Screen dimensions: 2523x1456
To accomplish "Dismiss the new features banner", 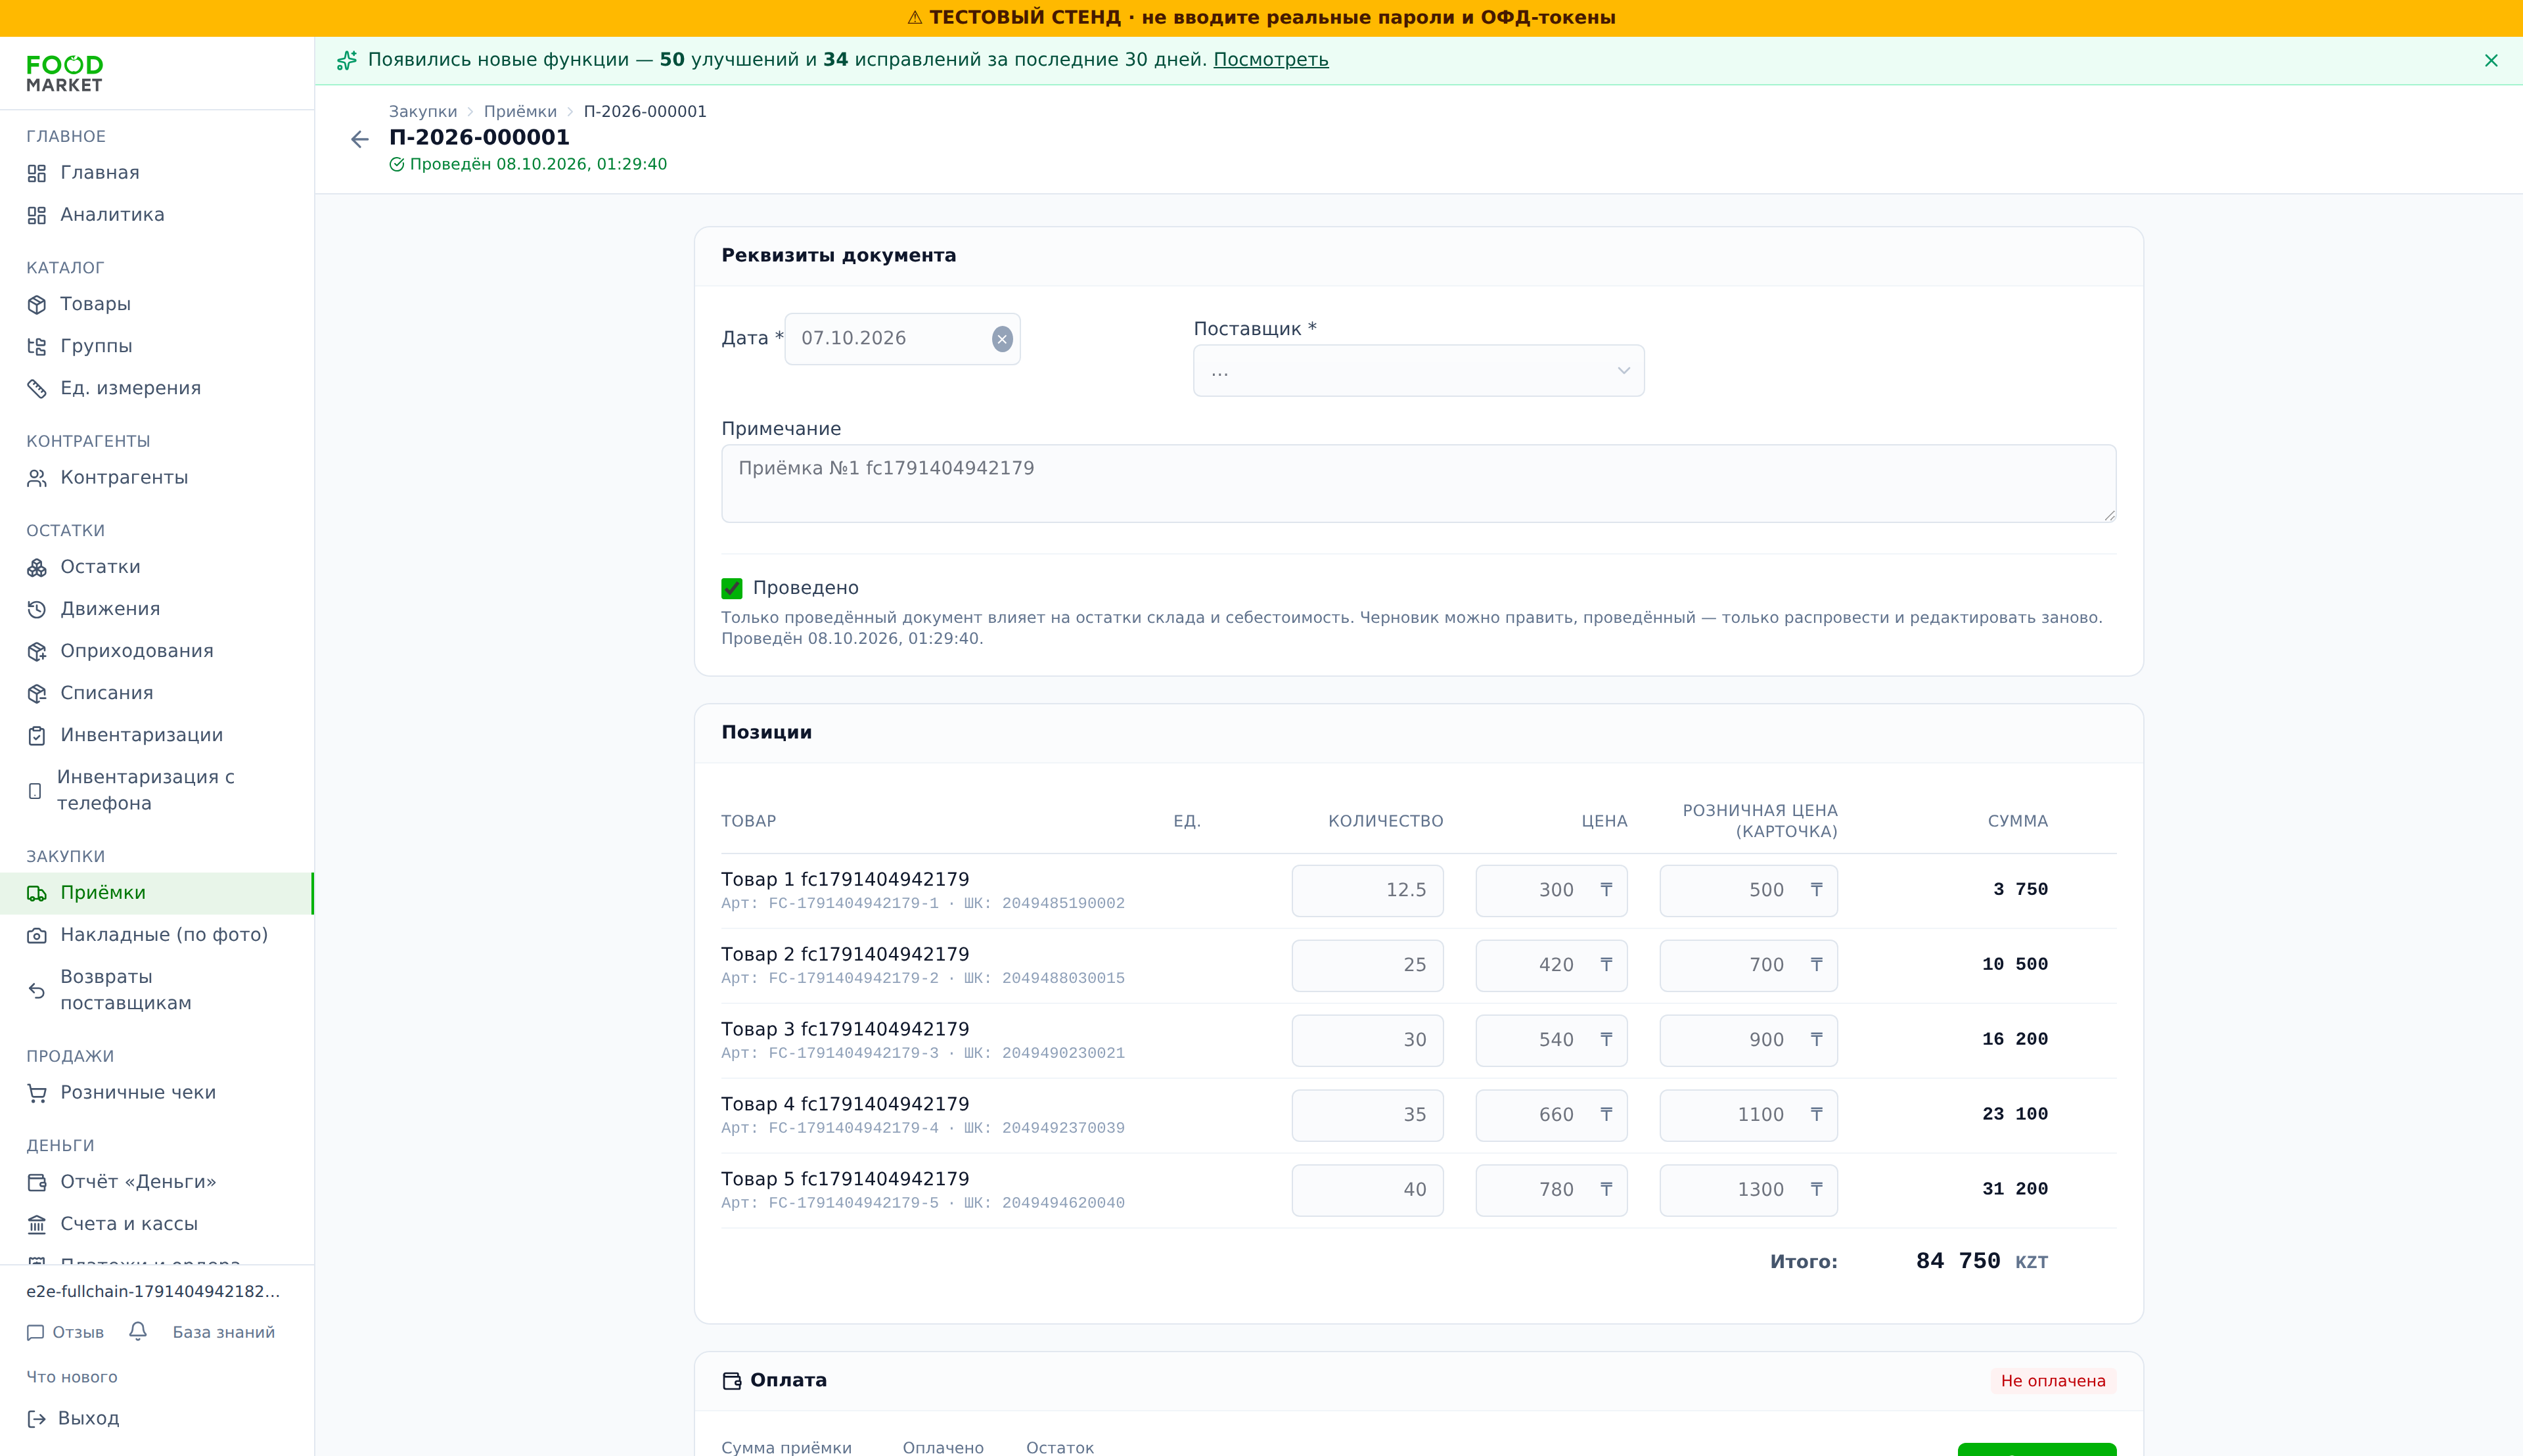I will pyautogui.click(x=2491, y=60).
